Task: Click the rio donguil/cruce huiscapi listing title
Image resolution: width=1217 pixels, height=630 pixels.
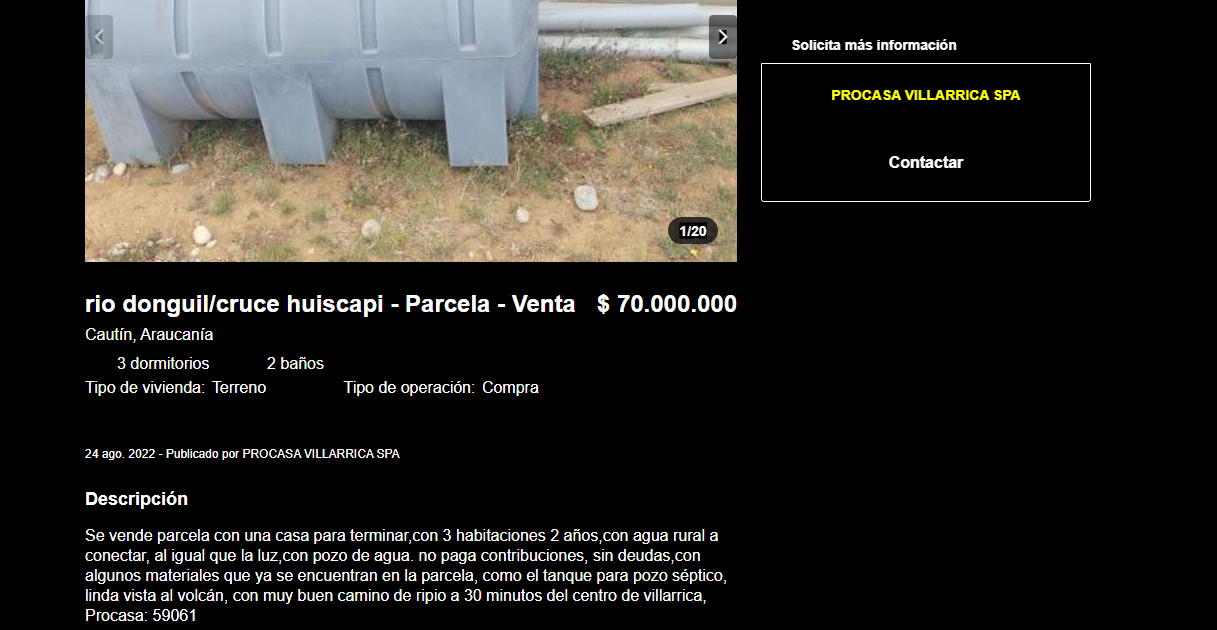Action: 330,304
